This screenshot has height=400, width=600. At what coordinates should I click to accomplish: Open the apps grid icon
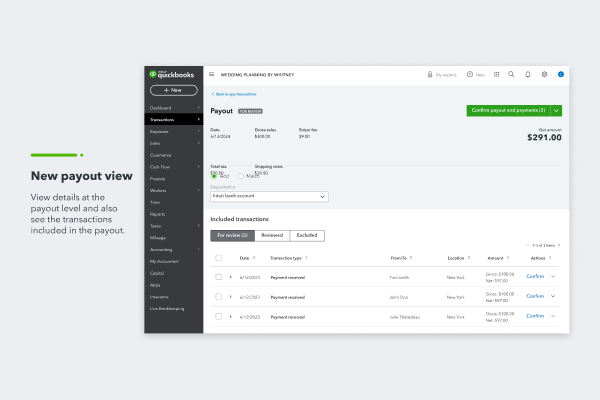[496, 75]
